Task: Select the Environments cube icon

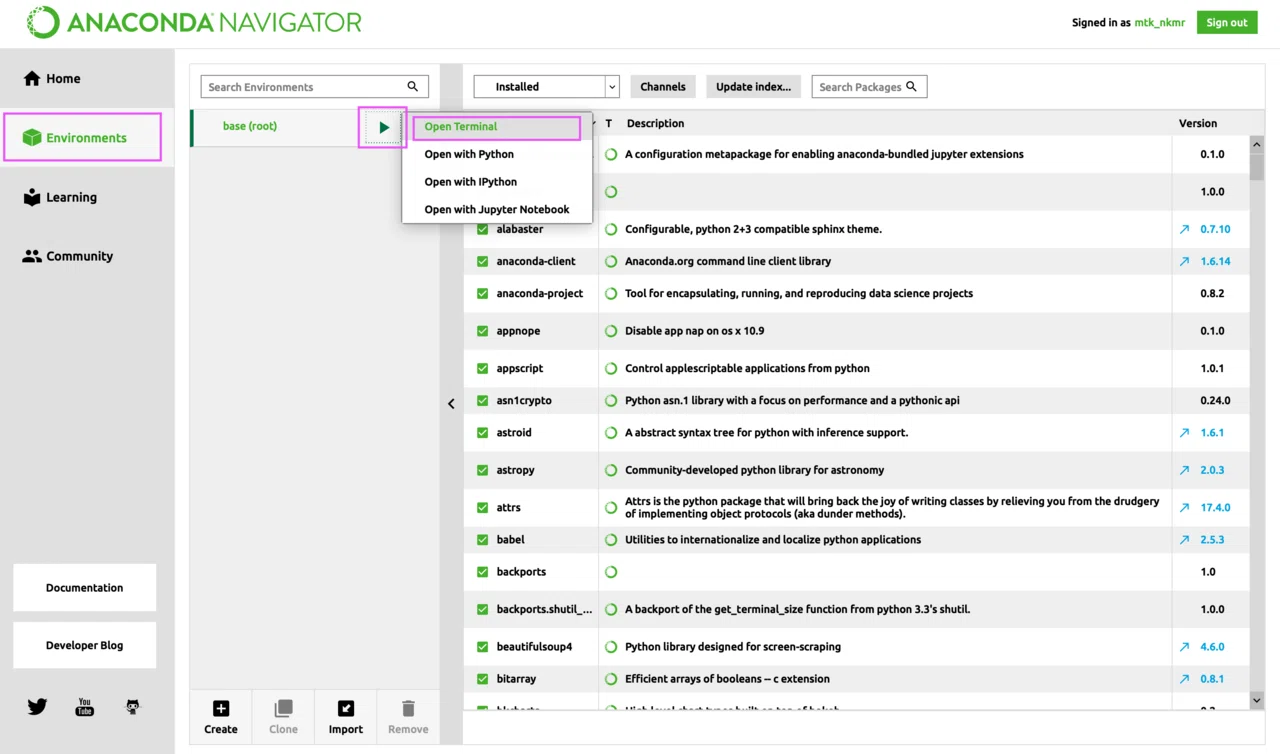Action: coord(32,138)
